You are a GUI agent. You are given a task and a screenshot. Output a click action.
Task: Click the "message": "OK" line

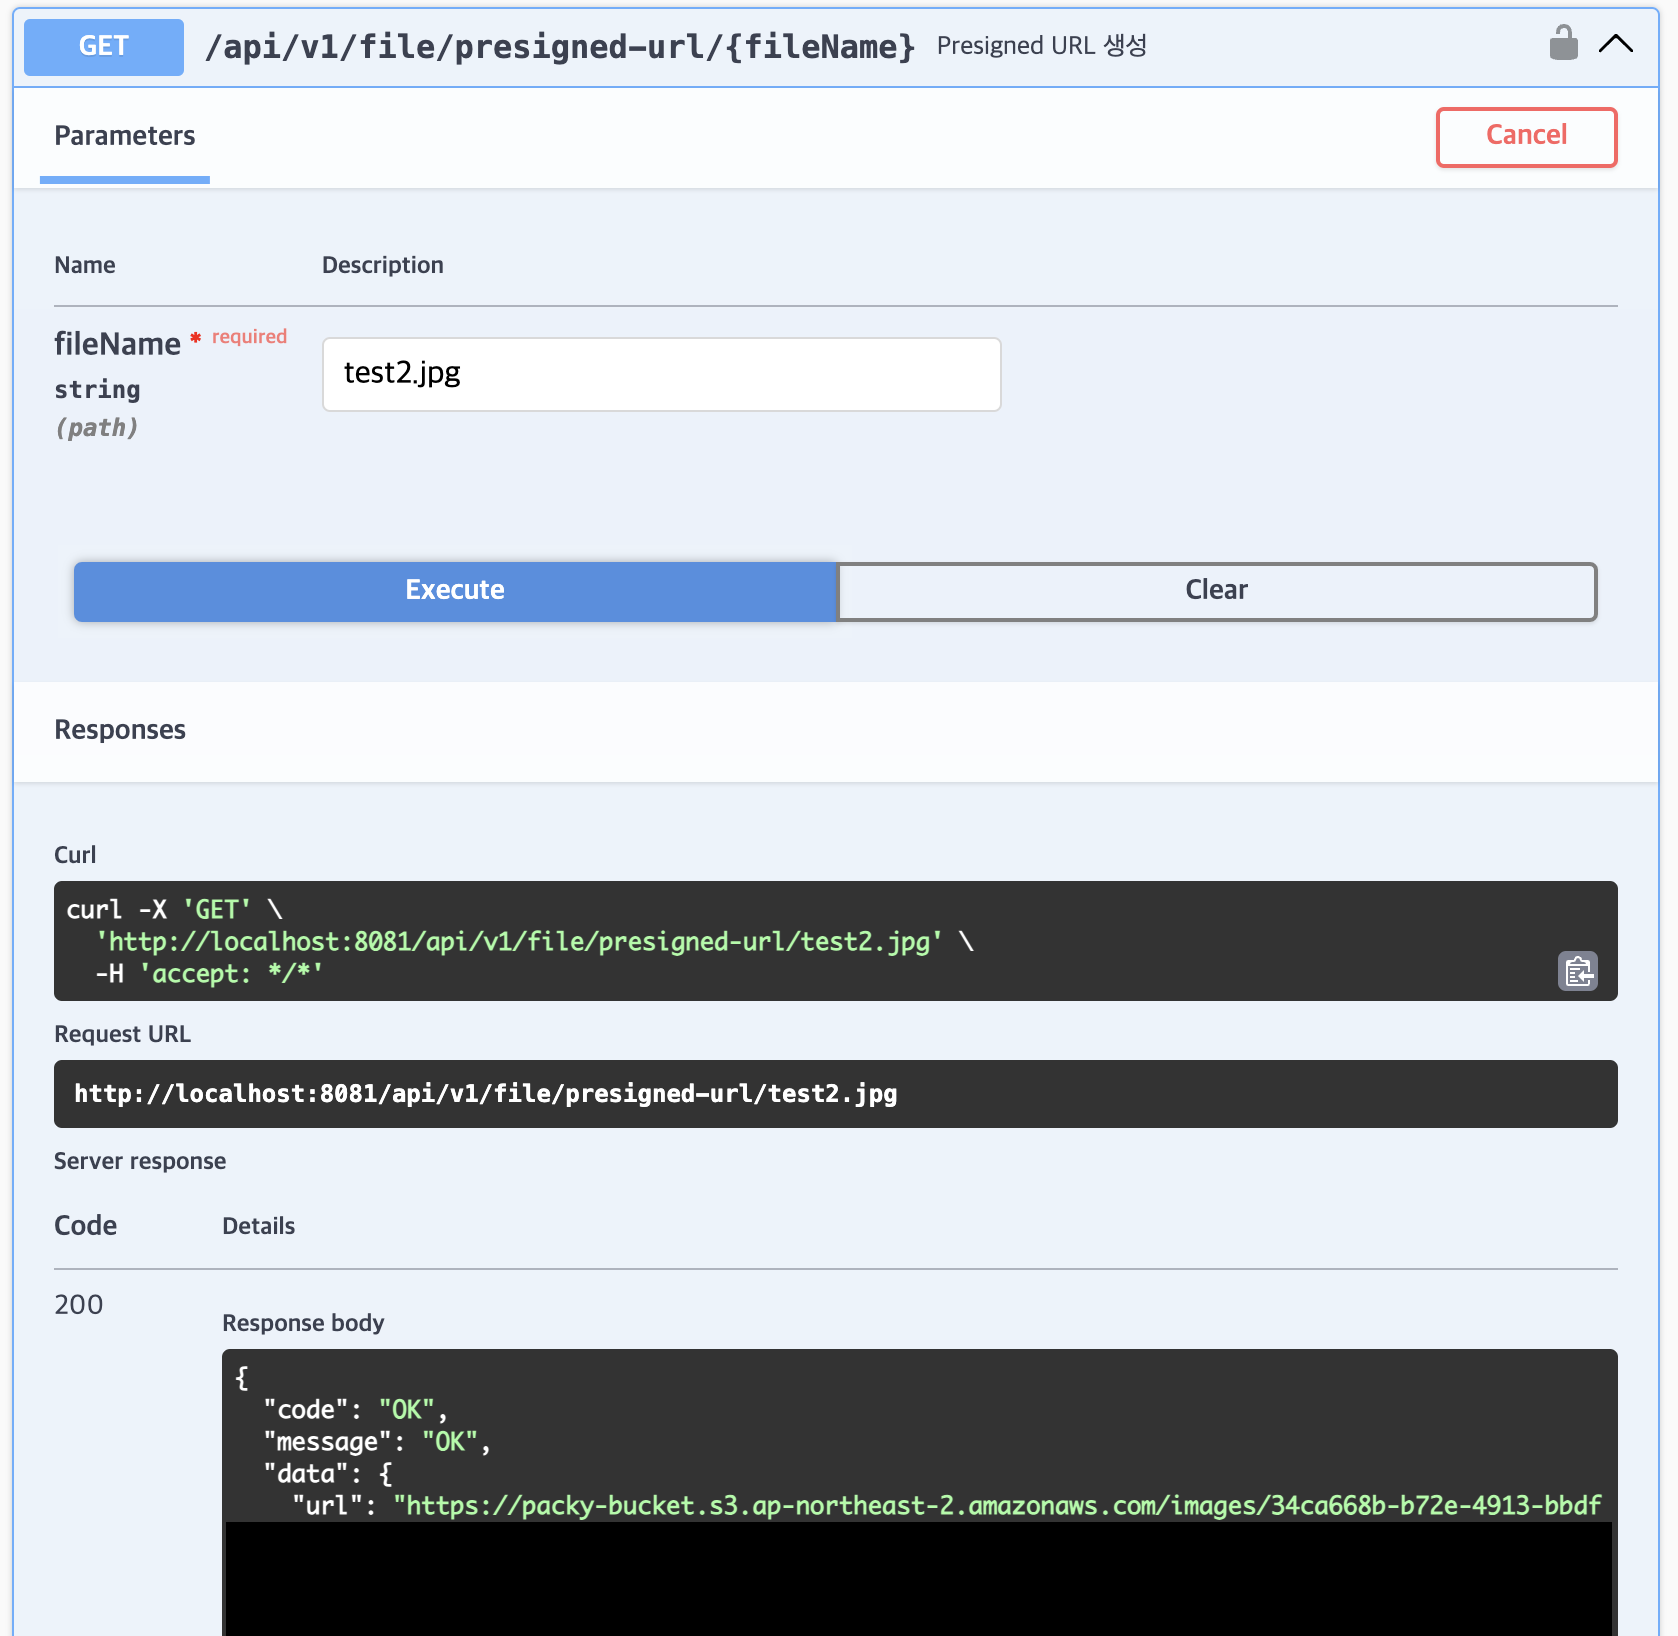pos(377,1441)
